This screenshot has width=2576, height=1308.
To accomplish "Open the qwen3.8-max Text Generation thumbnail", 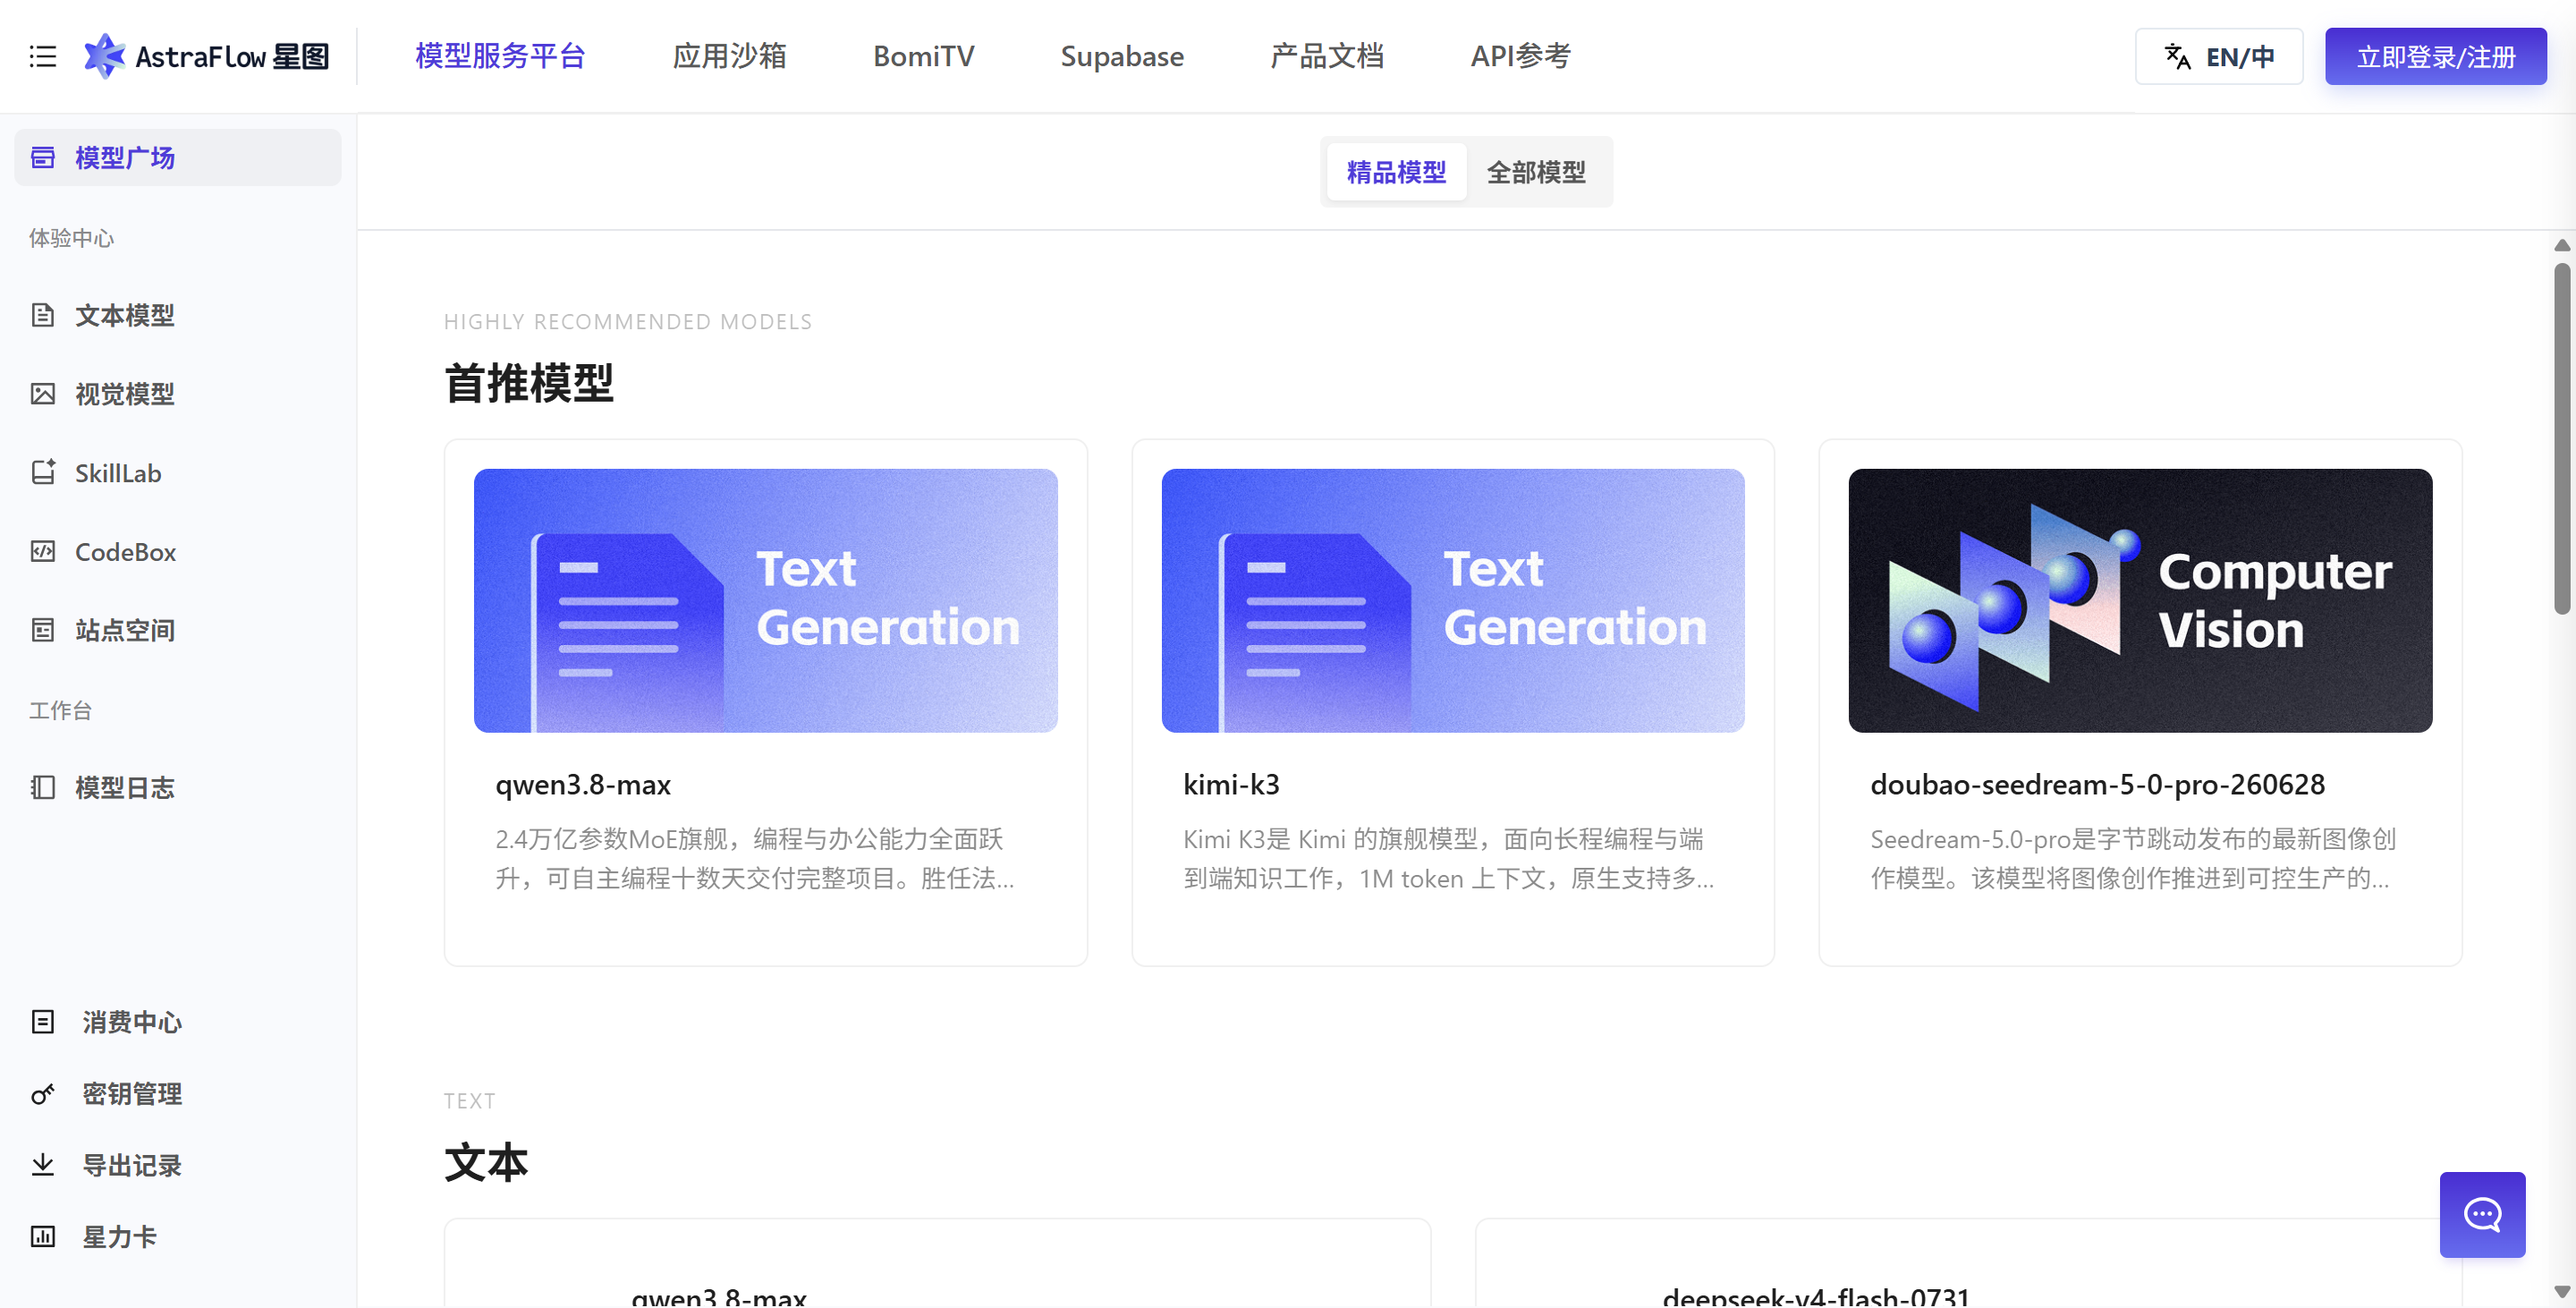I will pyautogui.click(x=765, y=600).
